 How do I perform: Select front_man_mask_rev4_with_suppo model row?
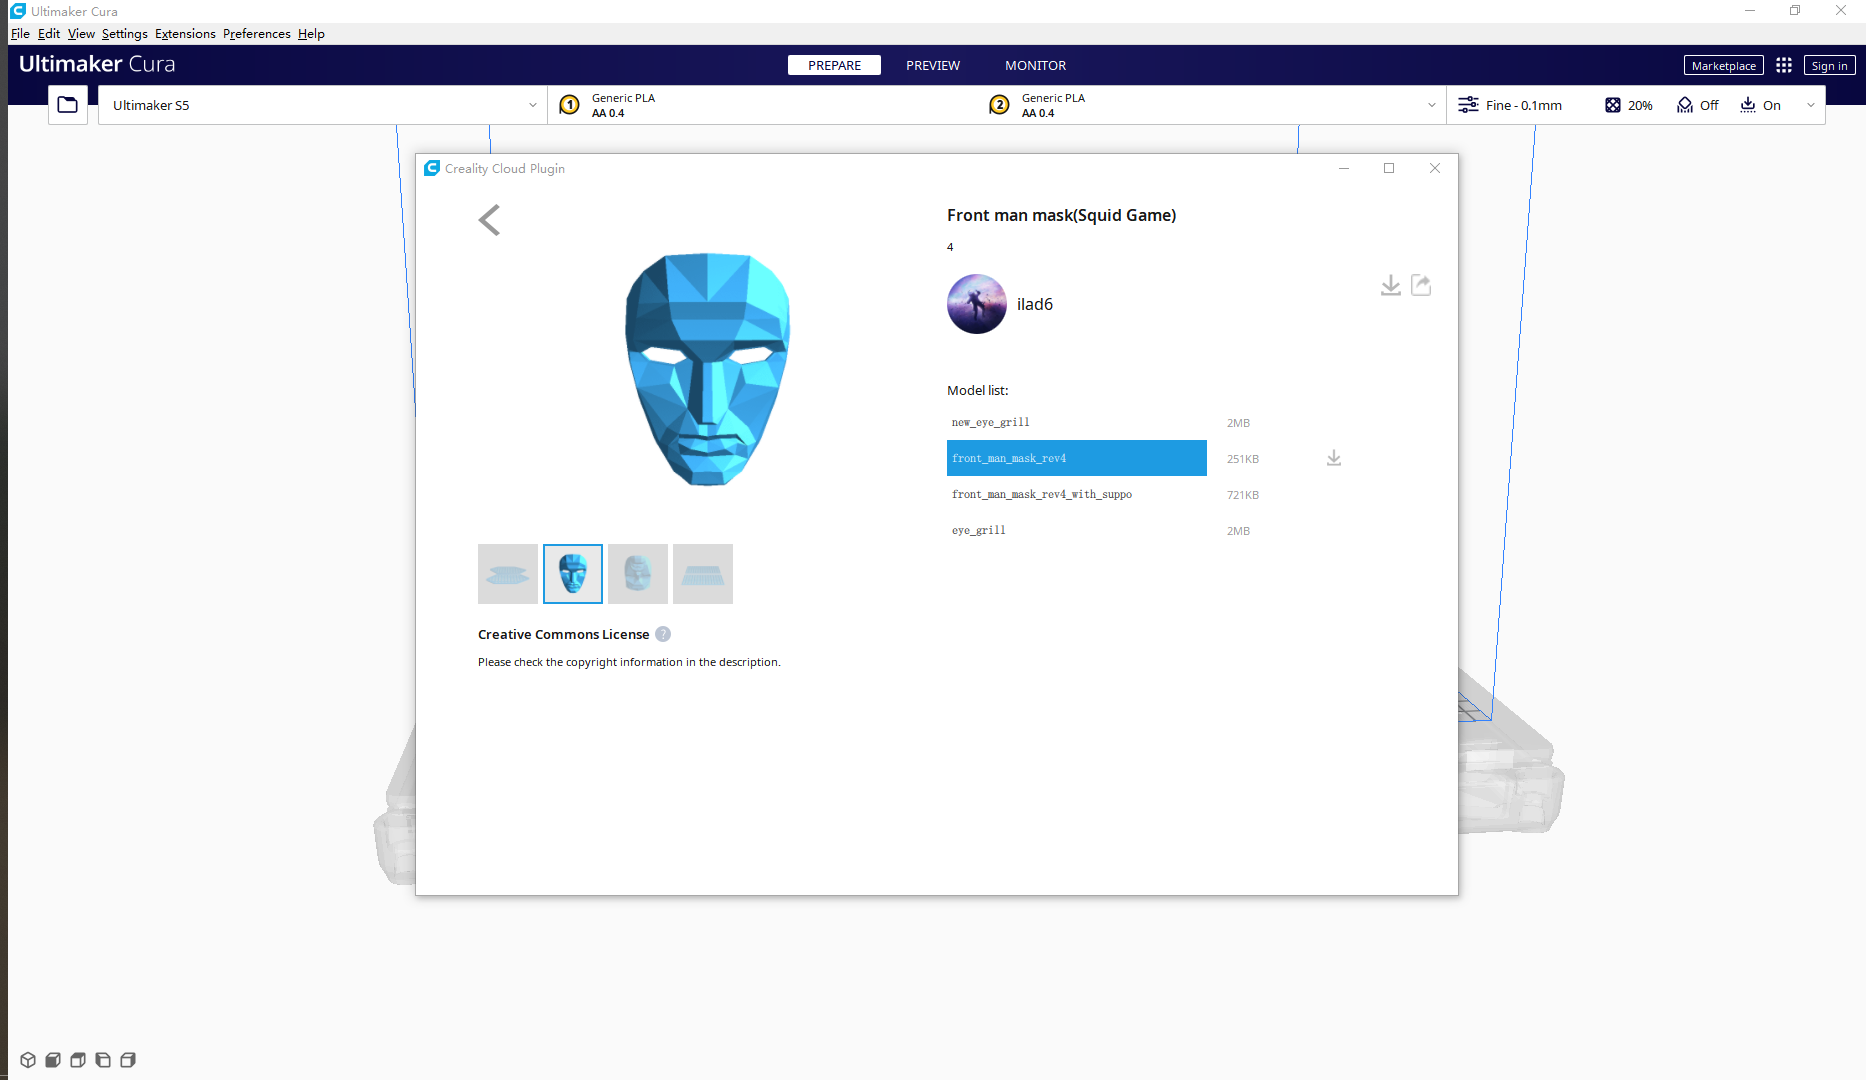(x=1077, y=494)
